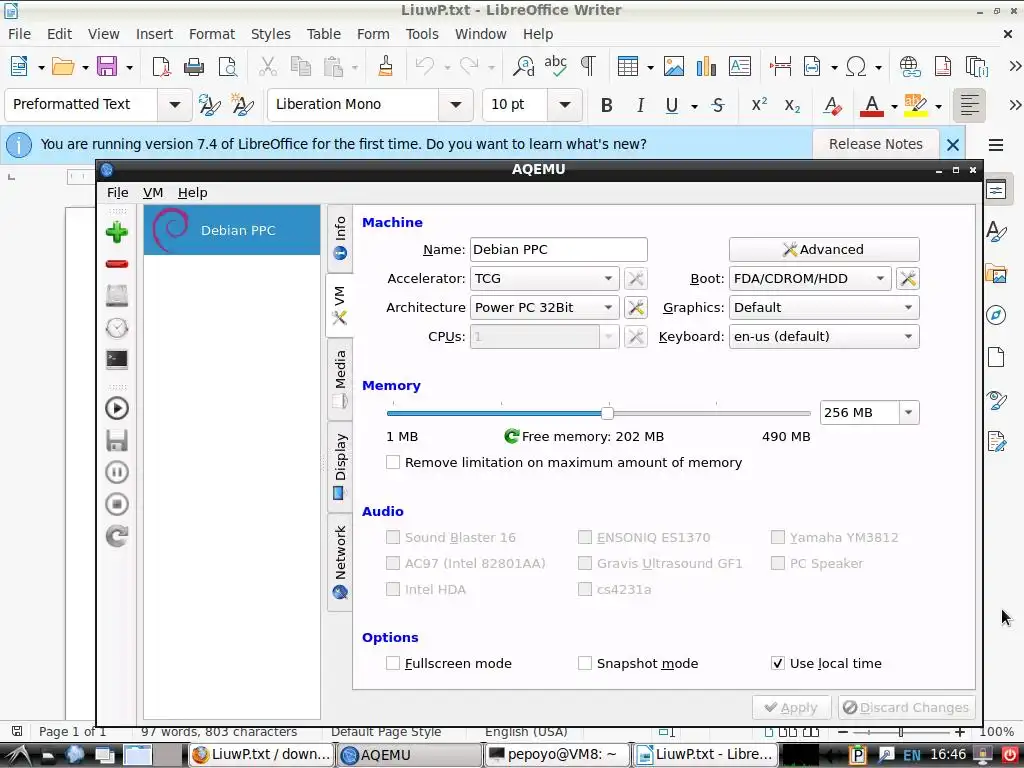This screenshot has width=1024, height=768.
Task: Click the Bold formatting icon
Action: tap(607, 105)
